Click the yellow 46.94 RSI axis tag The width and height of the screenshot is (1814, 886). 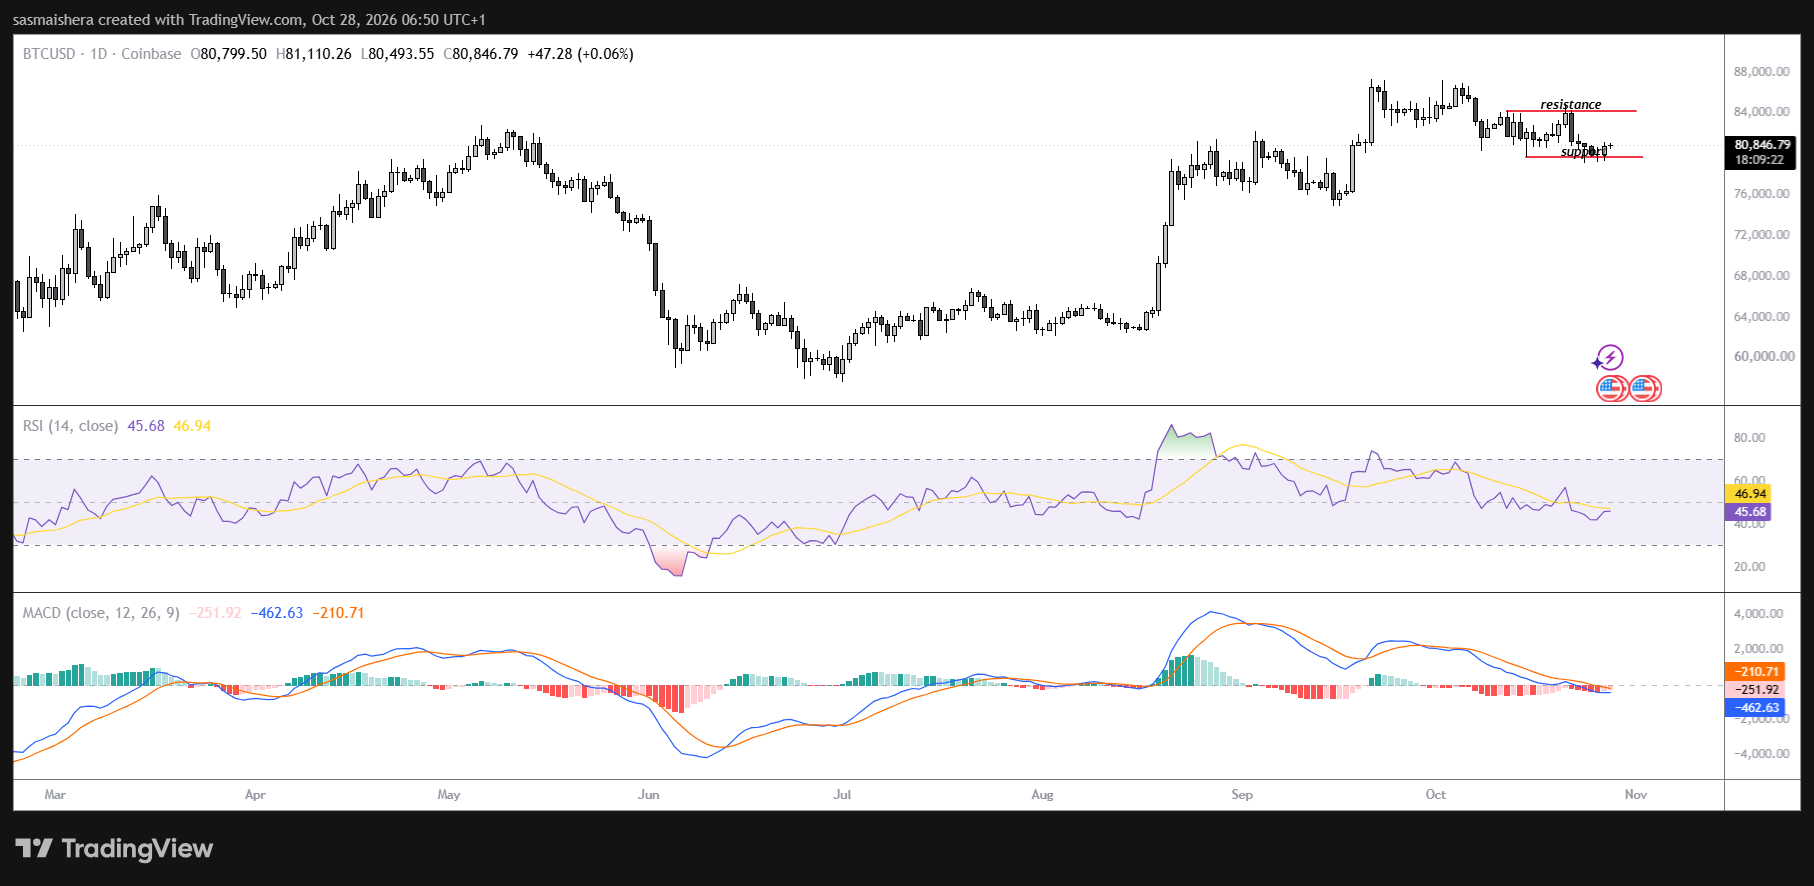pyautogui.click(x=1749, y=494)
